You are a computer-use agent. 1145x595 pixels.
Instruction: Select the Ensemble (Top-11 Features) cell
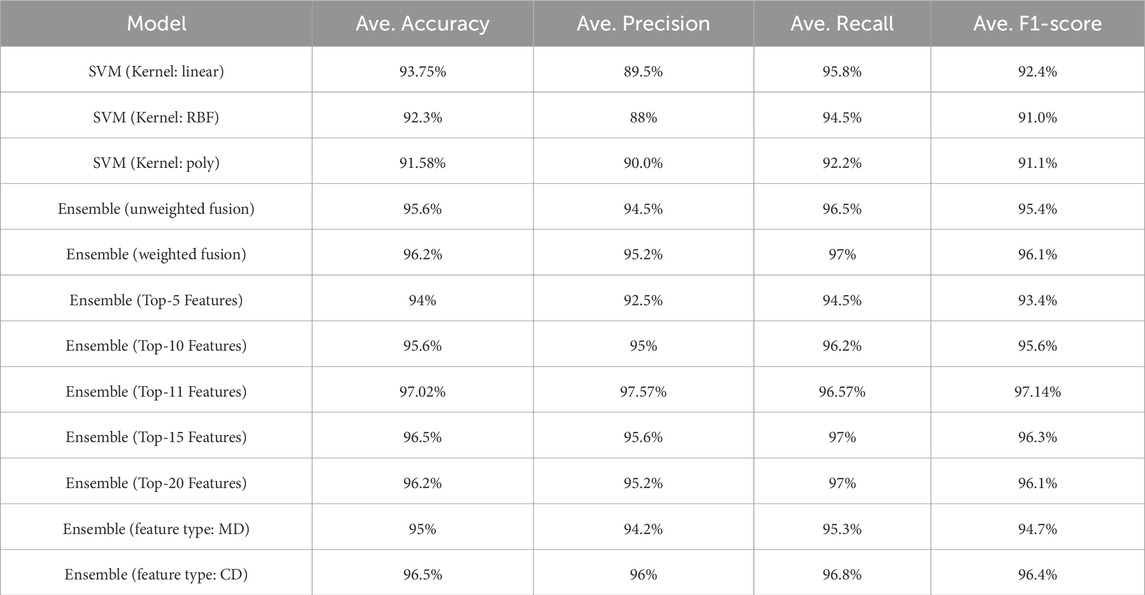(x=156, y=392)
